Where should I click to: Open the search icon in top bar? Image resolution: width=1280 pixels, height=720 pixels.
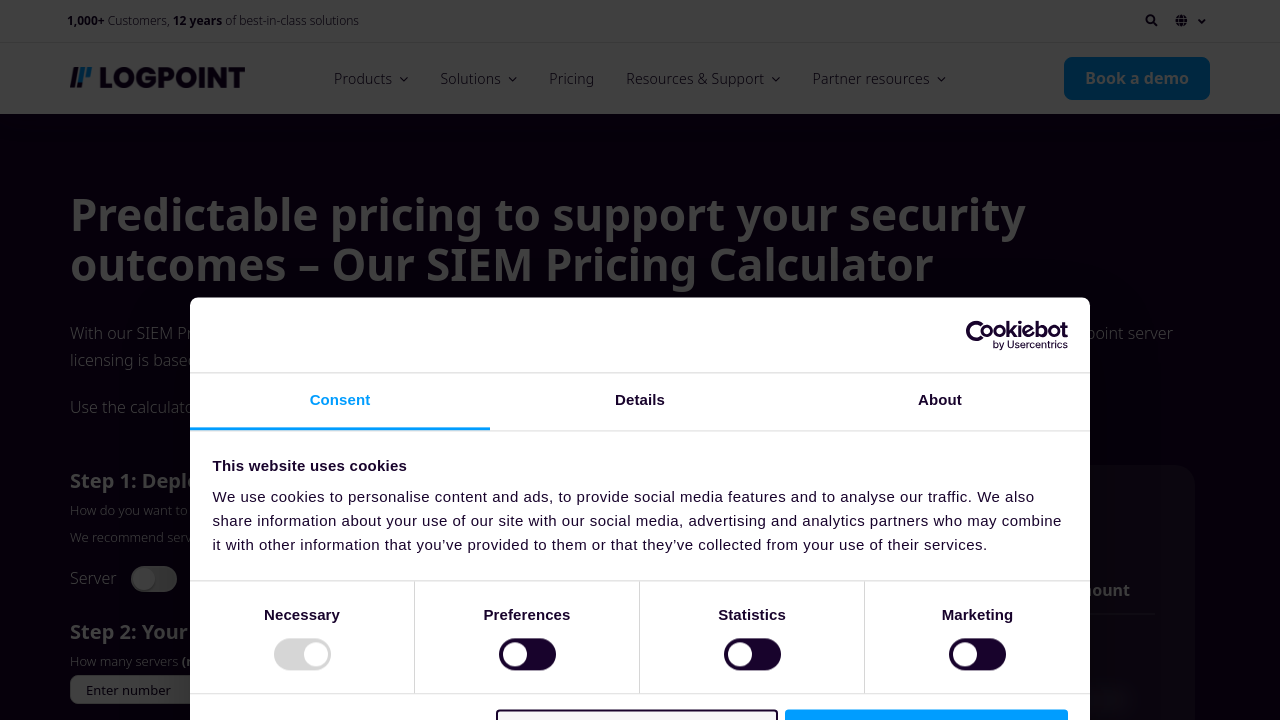click(1151, 20)
